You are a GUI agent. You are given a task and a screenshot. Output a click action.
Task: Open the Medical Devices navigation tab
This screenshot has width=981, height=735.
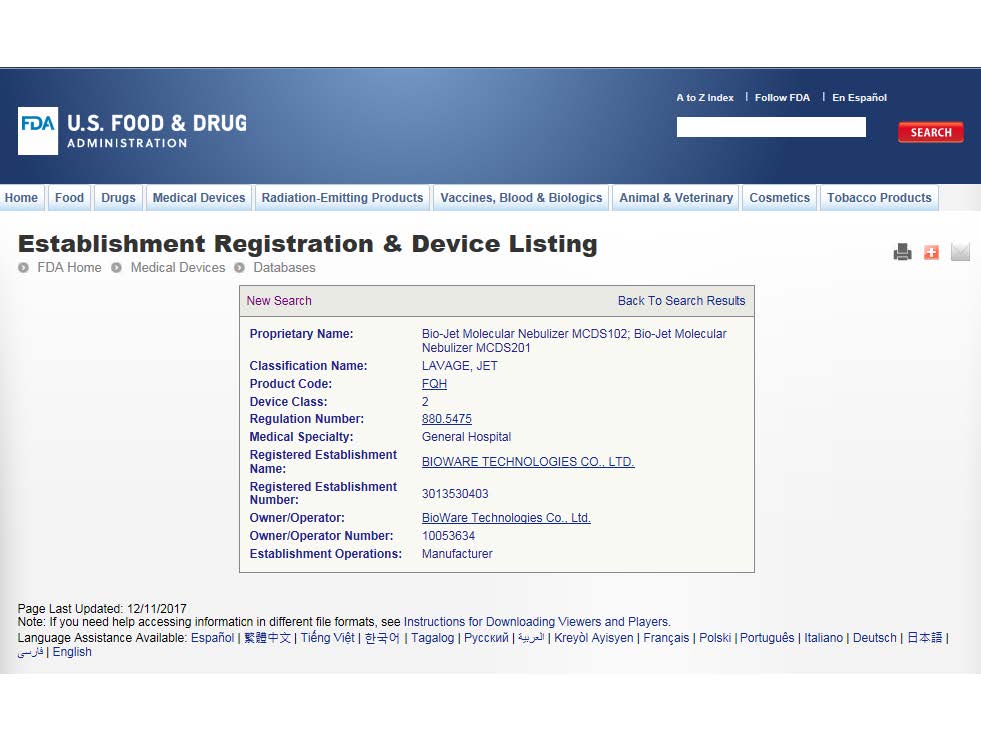pos(198,198)
